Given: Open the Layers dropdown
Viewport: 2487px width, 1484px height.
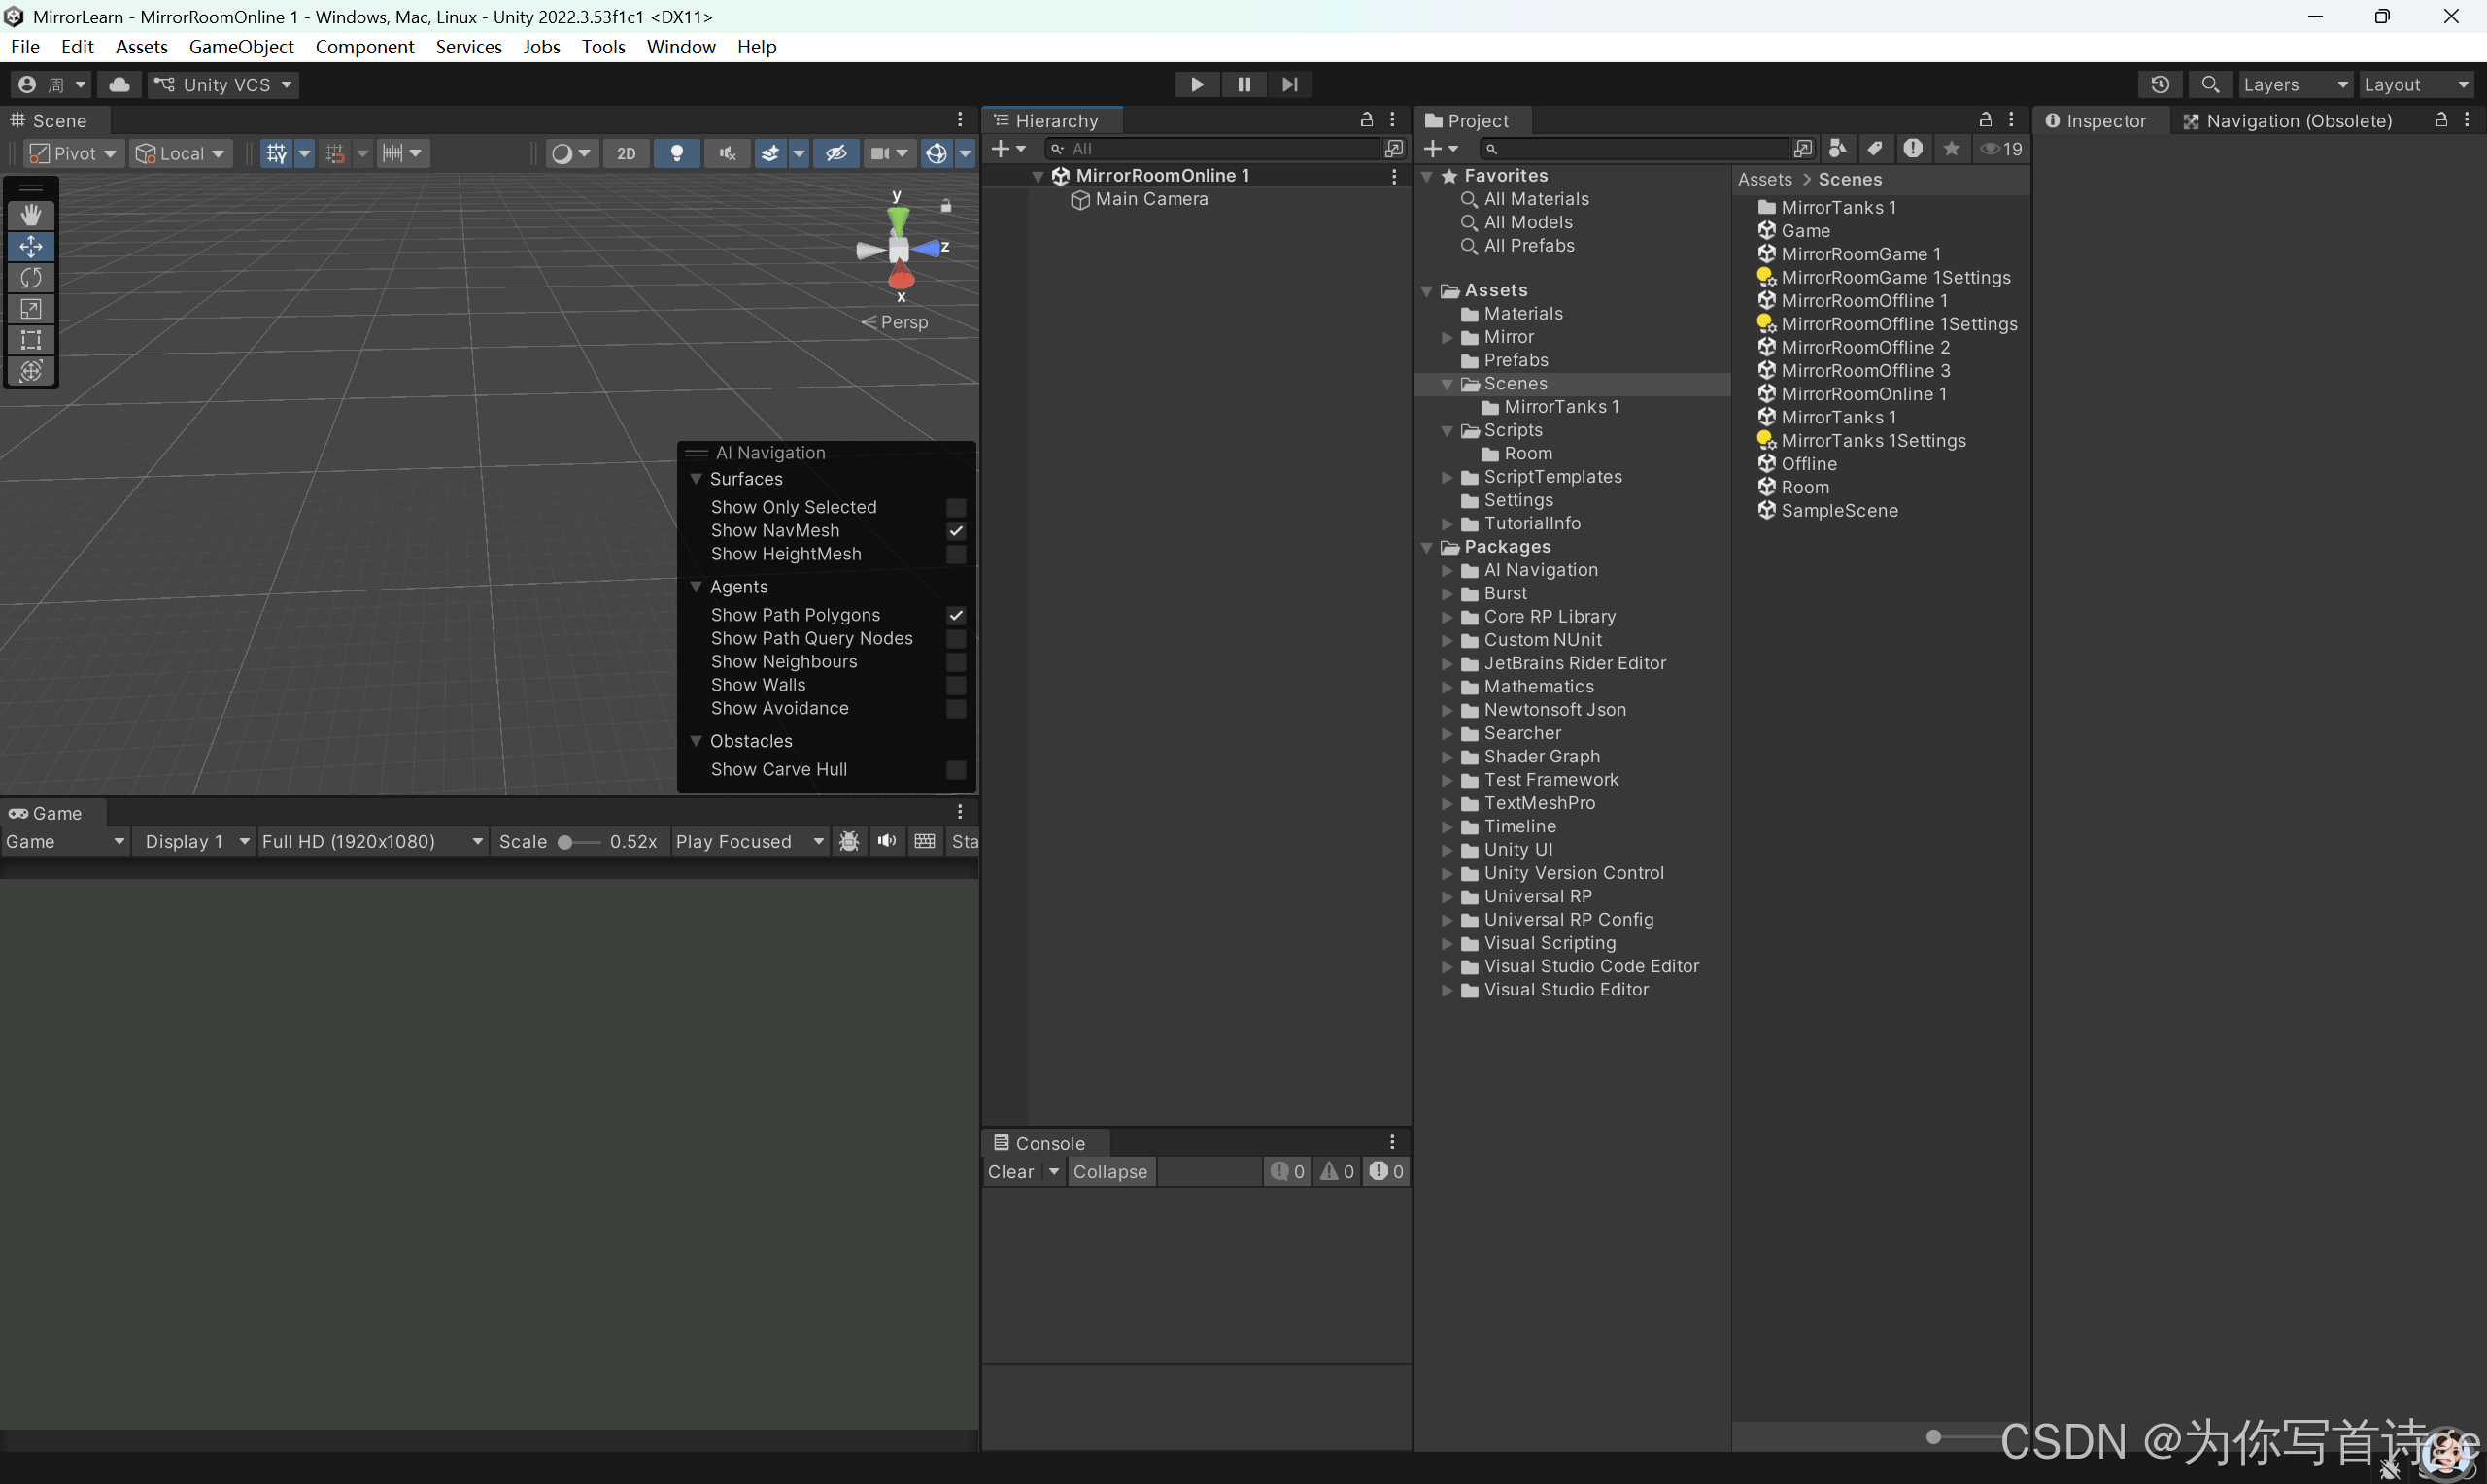Looking at the screenshot, I should point(2295,85).
